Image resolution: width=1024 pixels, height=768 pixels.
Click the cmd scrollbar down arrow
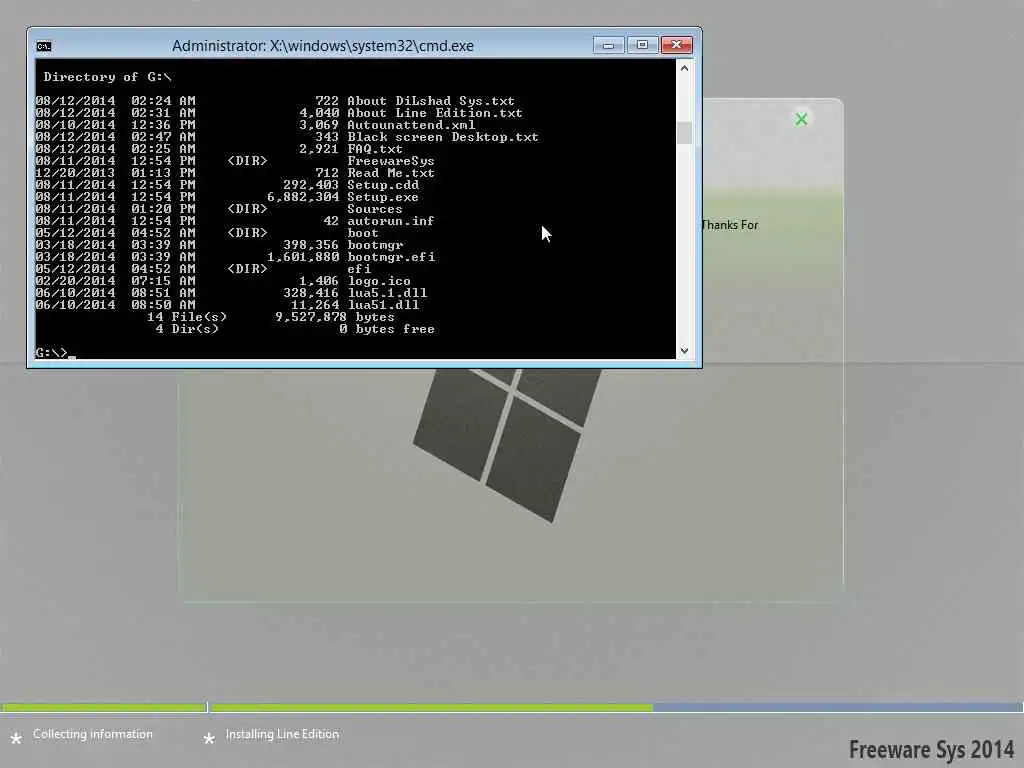tap(684, 351)
